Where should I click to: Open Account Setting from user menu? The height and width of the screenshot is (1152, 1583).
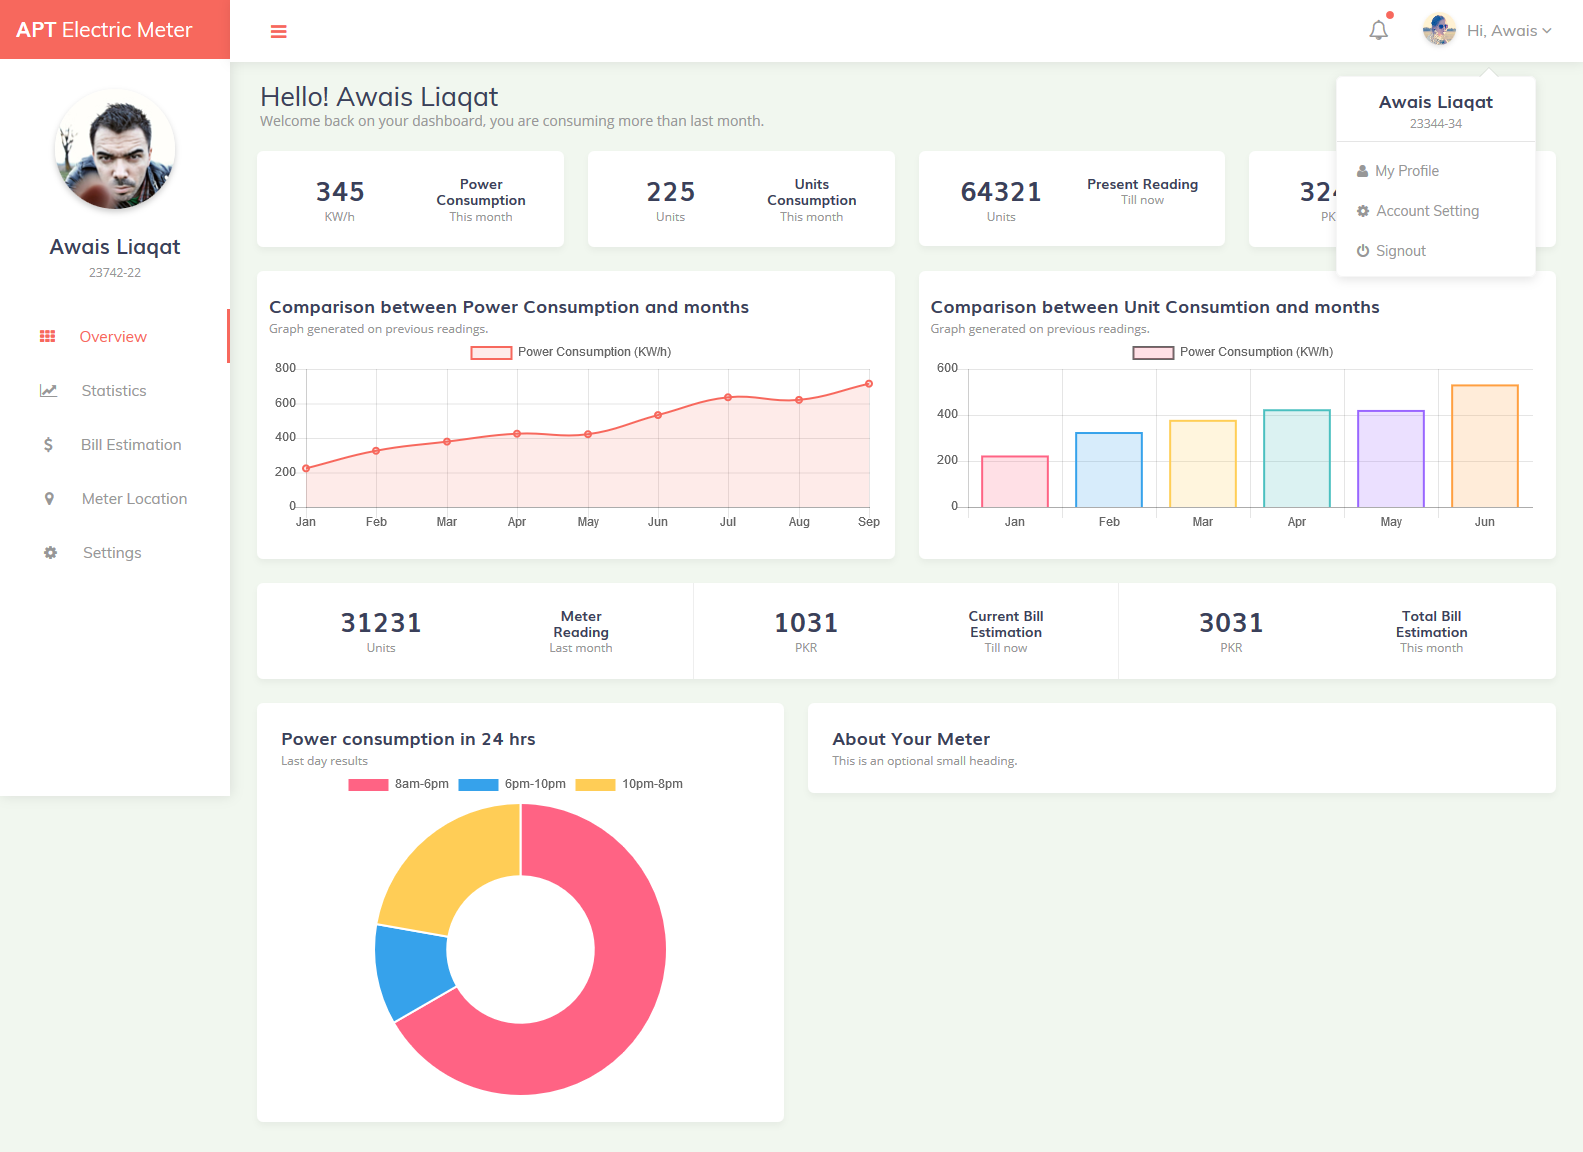click(1435, 211)
